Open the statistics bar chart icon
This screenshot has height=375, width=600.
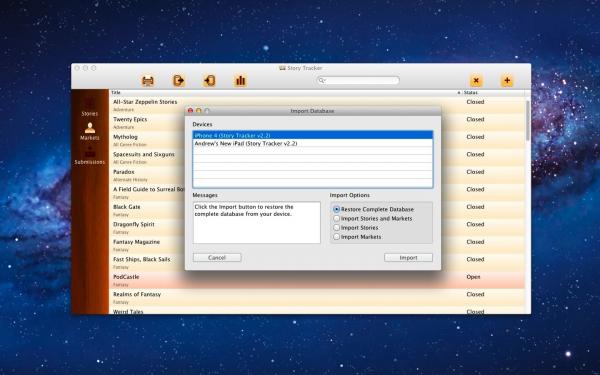(240, 81)
